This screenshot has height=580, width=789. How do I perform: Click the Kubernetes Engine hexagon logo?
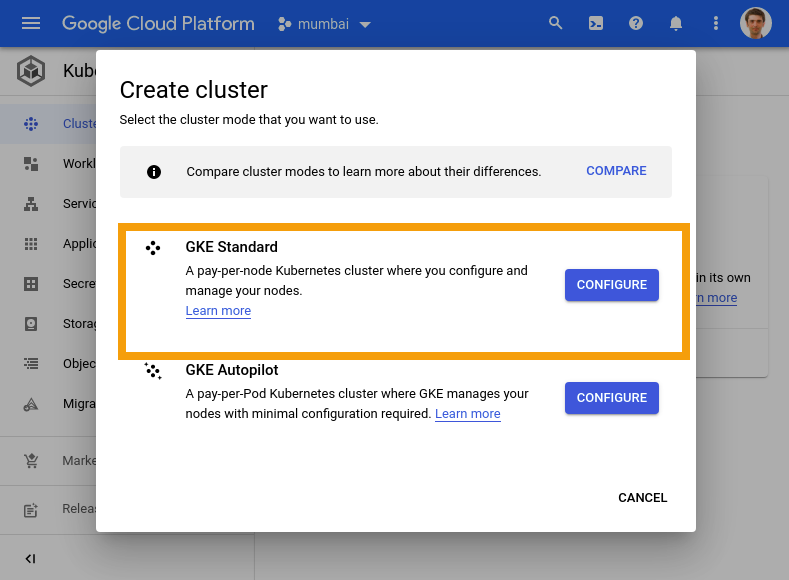31,71
